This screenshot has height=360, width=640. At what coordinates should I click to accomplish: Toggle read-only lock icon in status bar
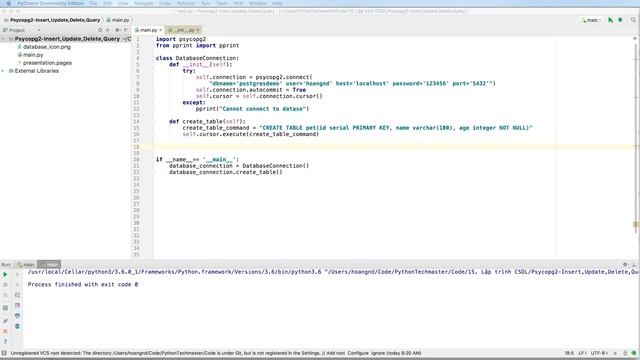coord(616,353)
